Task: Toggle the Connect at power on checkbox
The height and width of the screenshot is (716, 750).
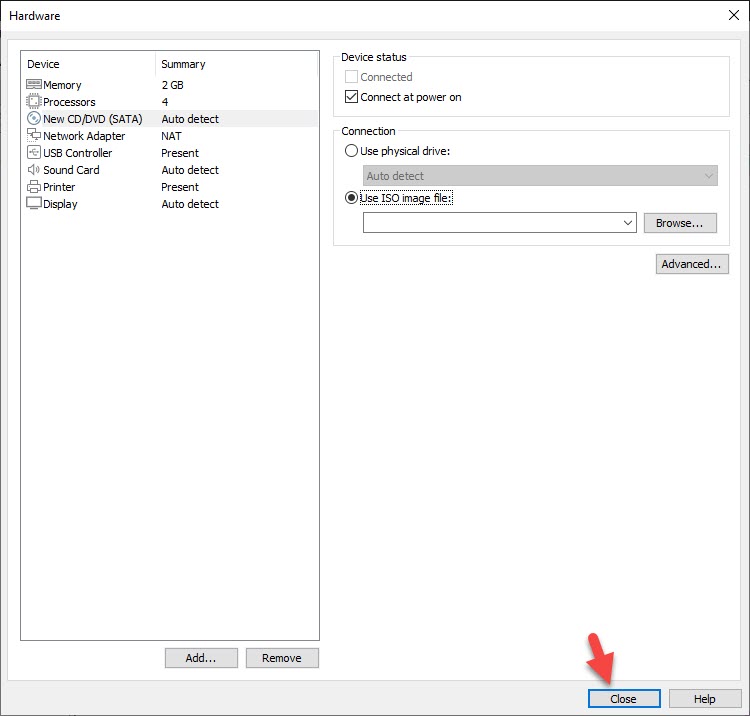Action: click(x=351, y=98)
